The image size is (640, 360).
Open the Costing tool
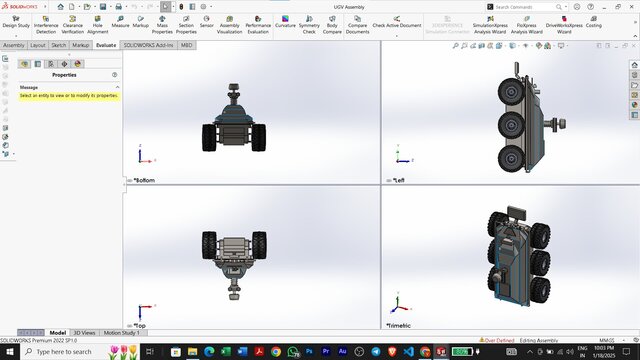[x=593, y=22]
